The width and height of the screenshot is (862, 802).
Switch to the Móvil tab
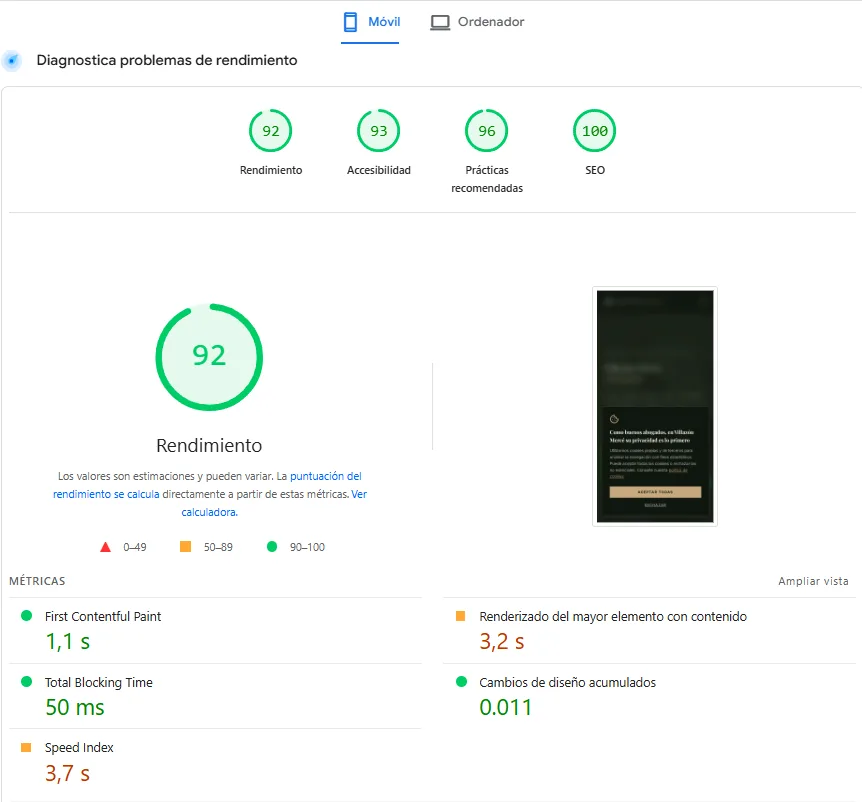tap(370, 22)
